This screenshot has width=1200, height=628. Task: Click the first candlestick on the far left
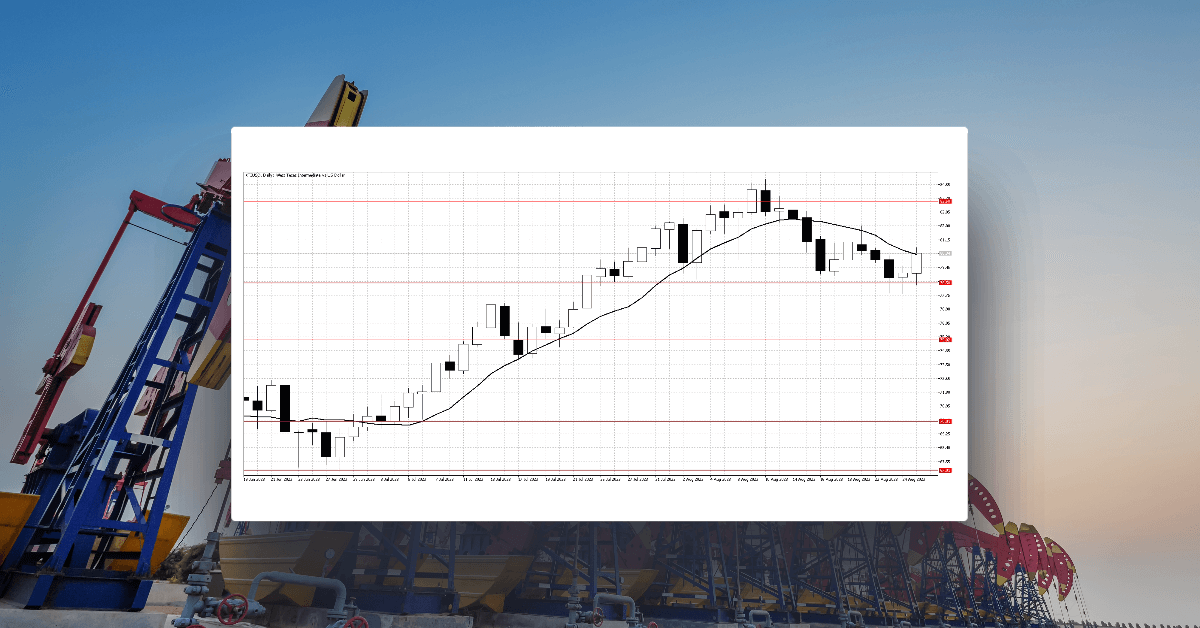(245, 400)
